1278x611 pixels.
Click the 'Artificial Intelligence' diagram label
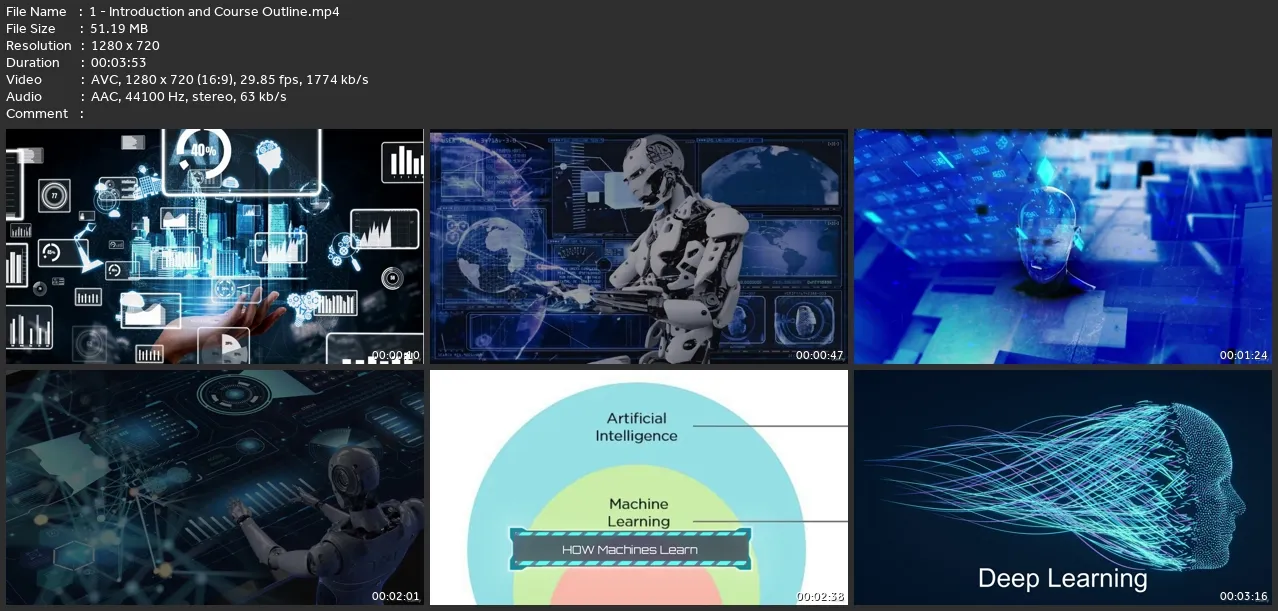tap(637, 427)
